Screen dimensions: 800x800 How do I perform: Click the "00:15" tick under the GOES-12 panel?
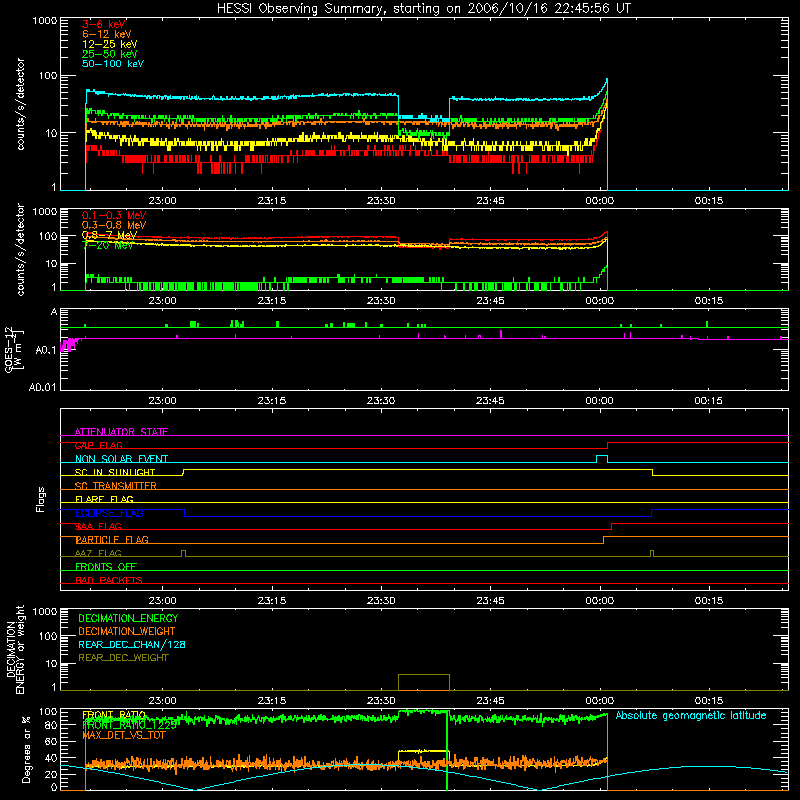click(709, 401)
